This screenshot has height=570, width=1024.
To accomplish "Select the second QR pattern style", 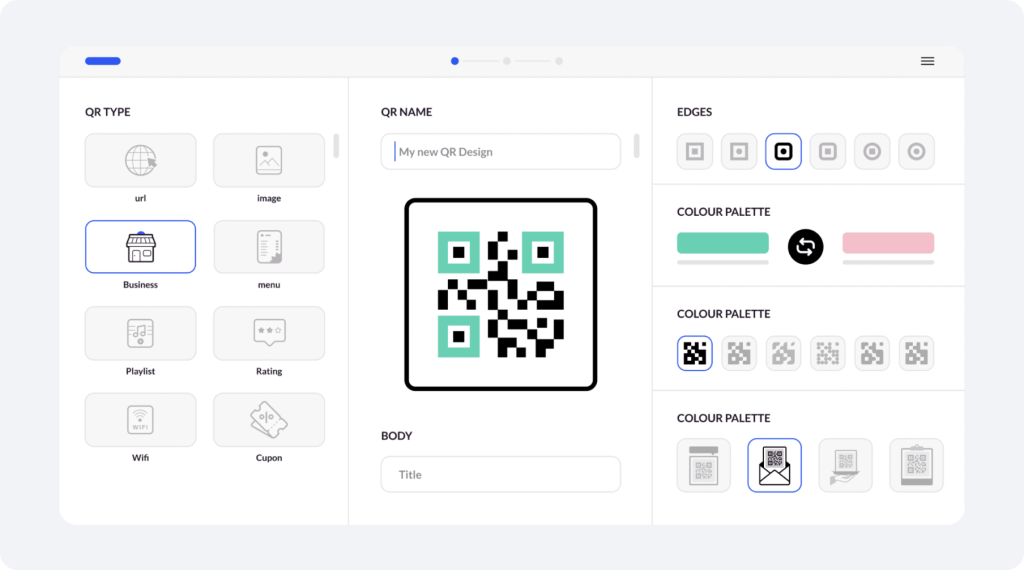I will [739, 353].
